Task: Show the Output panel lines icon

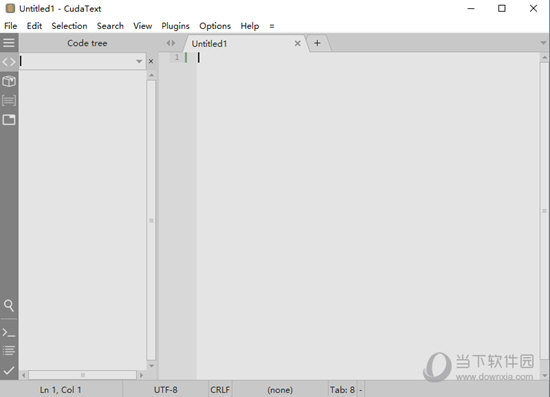Action: coord(9,351)
